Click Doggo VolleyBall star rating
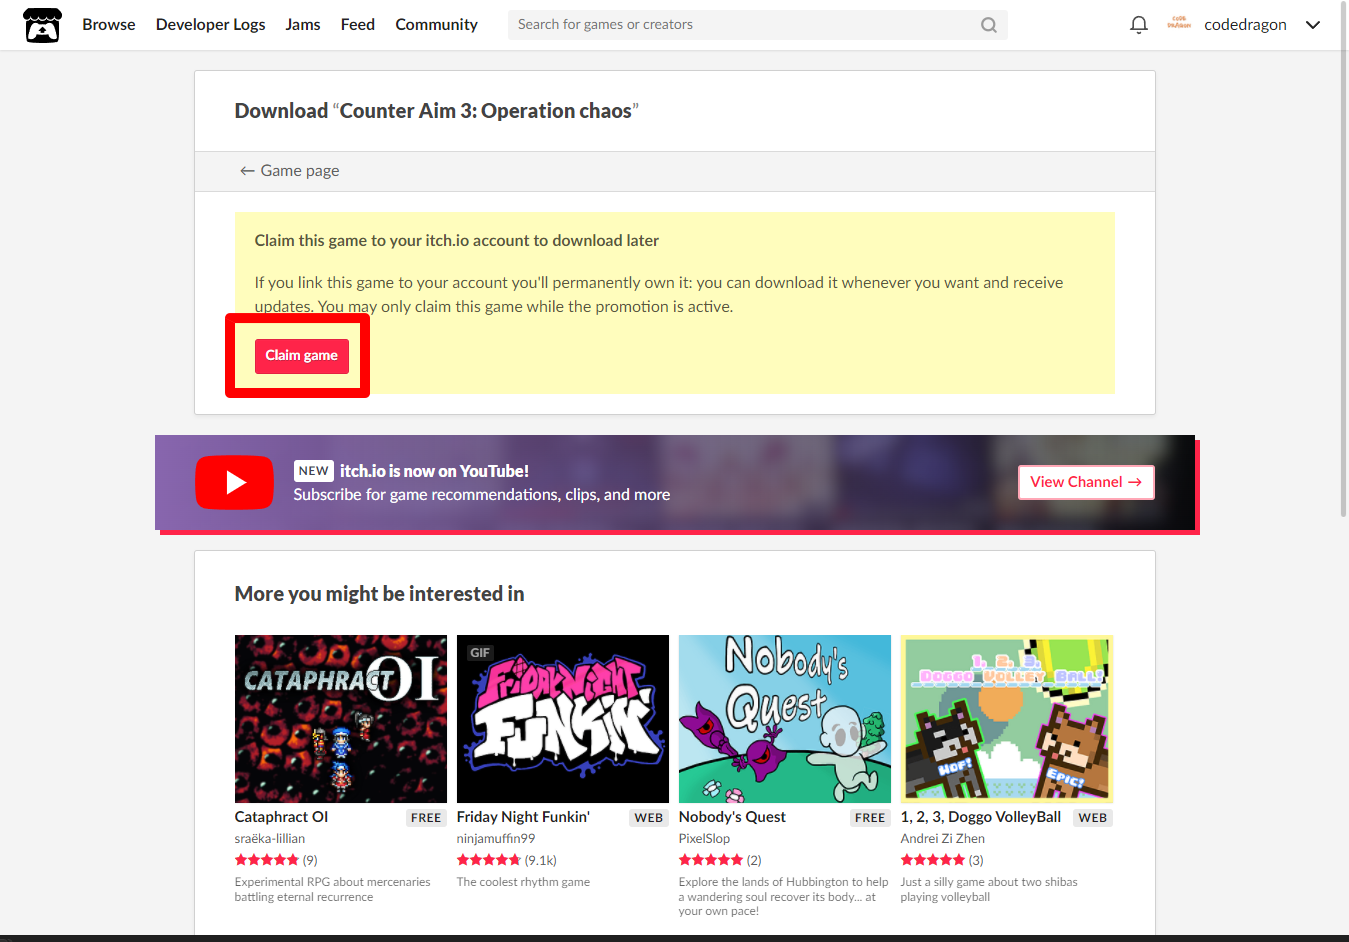The image size is (1349, 942). 933,860
